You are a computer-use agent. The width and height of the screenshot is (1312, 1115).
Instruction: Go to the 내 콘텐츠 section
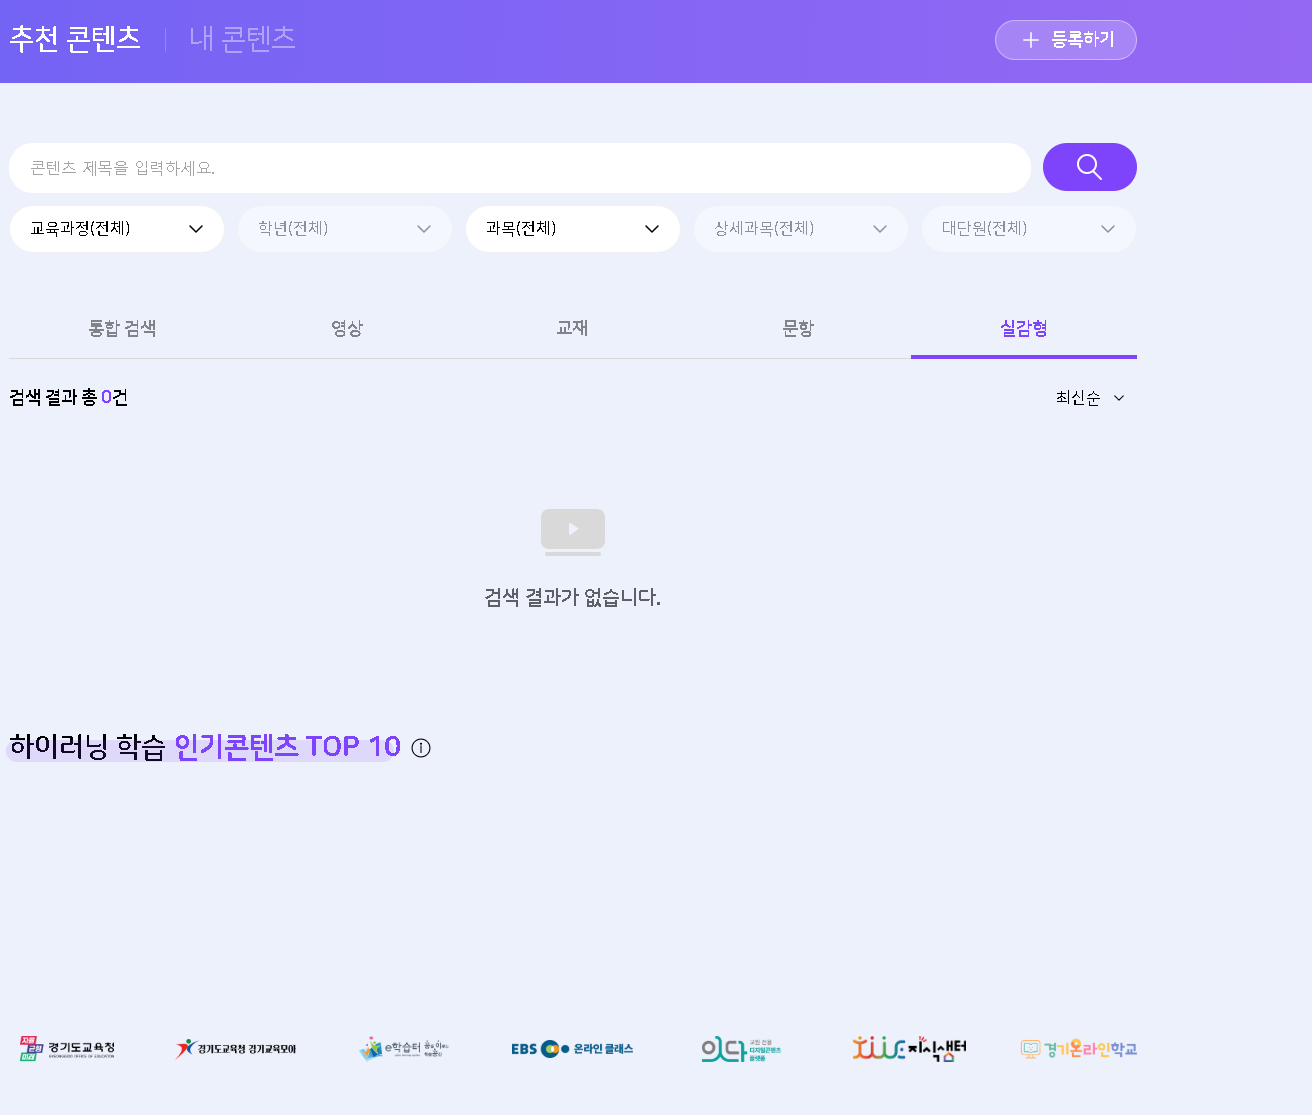pyautogui.click(x=243, y=39)
